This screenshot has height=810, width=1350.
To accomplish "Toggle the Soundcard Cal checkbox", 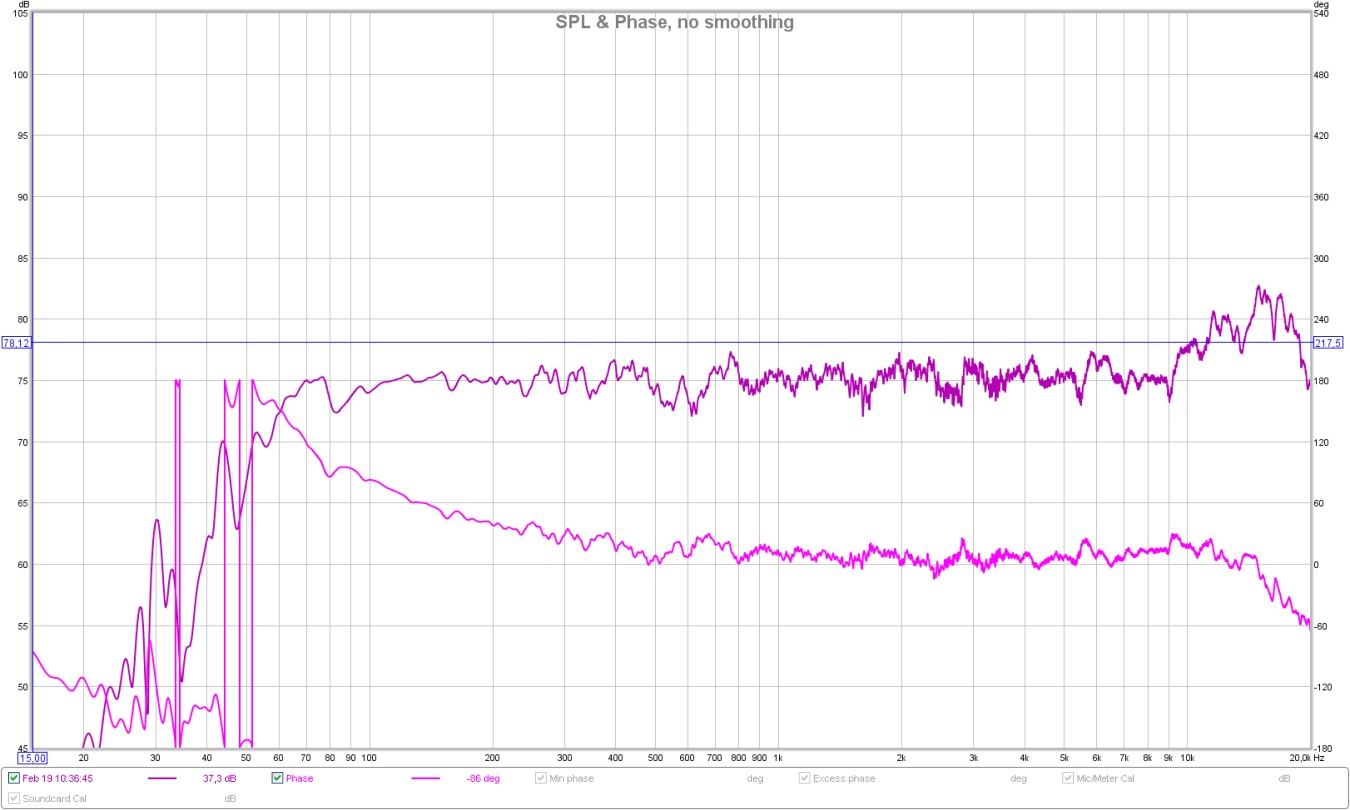I will pyautogui.click(x=14, y=798).
